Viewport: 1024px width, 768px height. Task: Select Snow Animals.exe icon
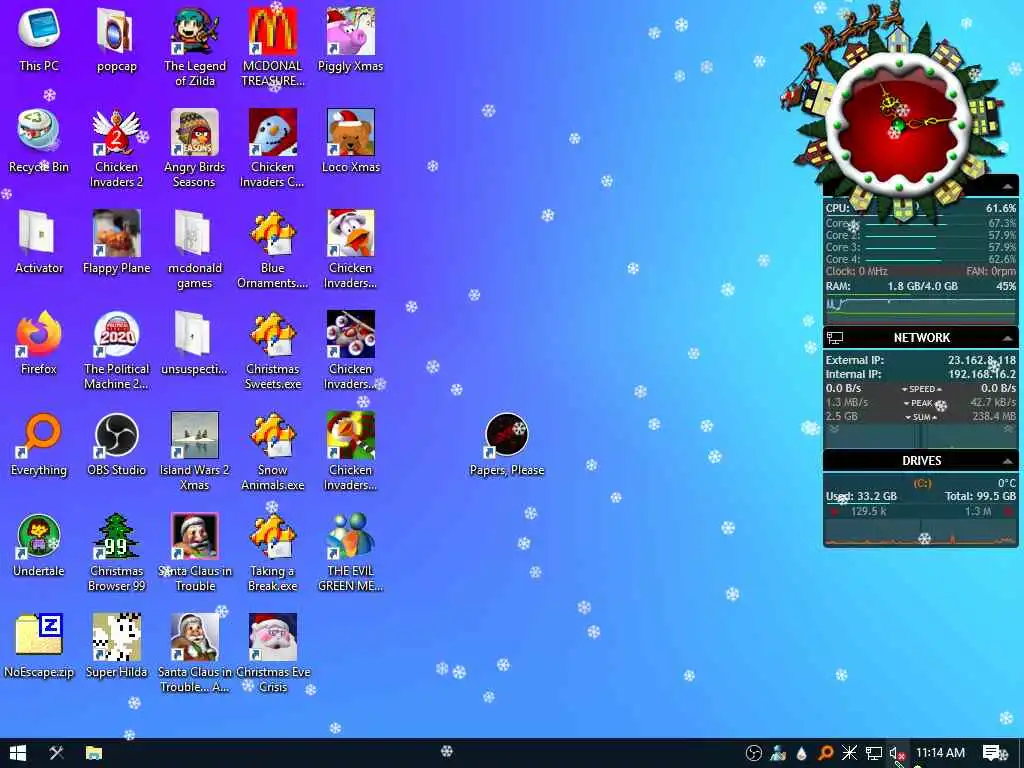[x=273, y=452]
